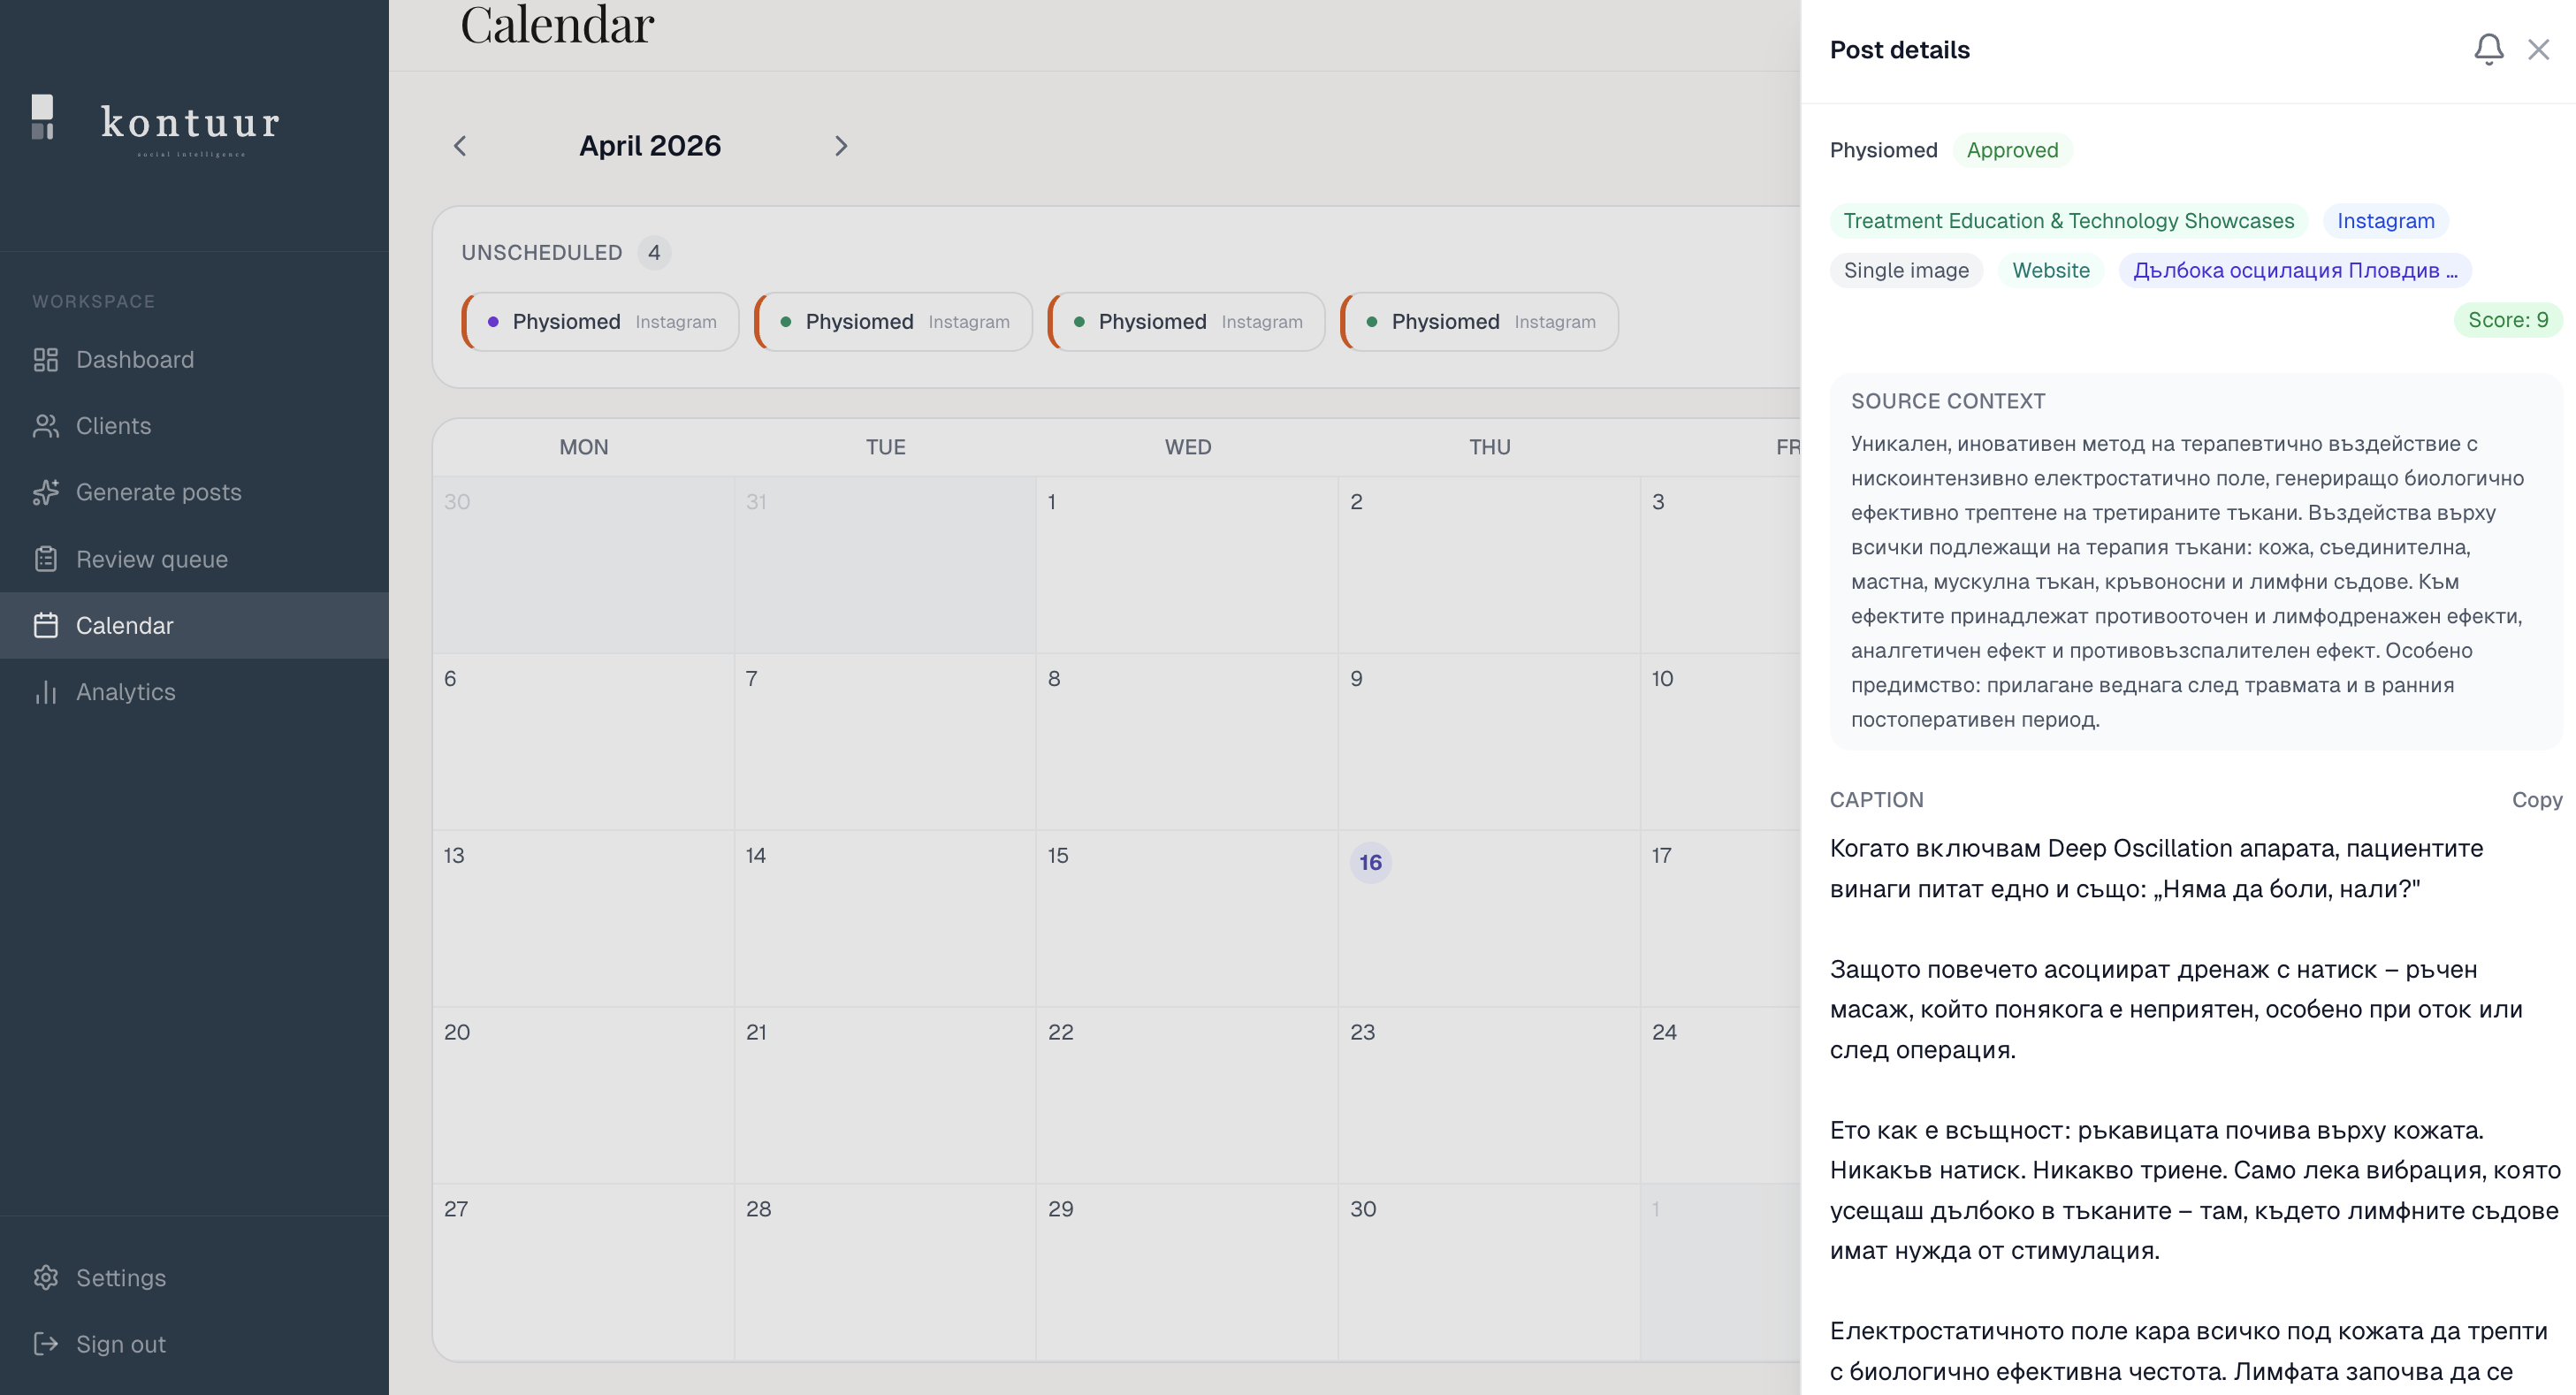Click the Дълбока осцилация Пловдив tag
Image resolution: width=2576 pixels, height=1395 pixels.
tap(2295, 270)
